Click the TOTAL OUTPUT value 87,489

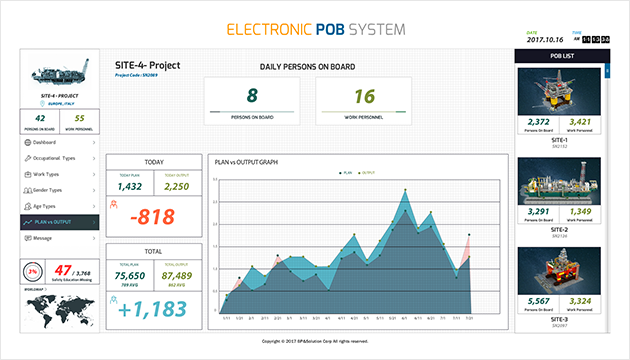(177, 276)
